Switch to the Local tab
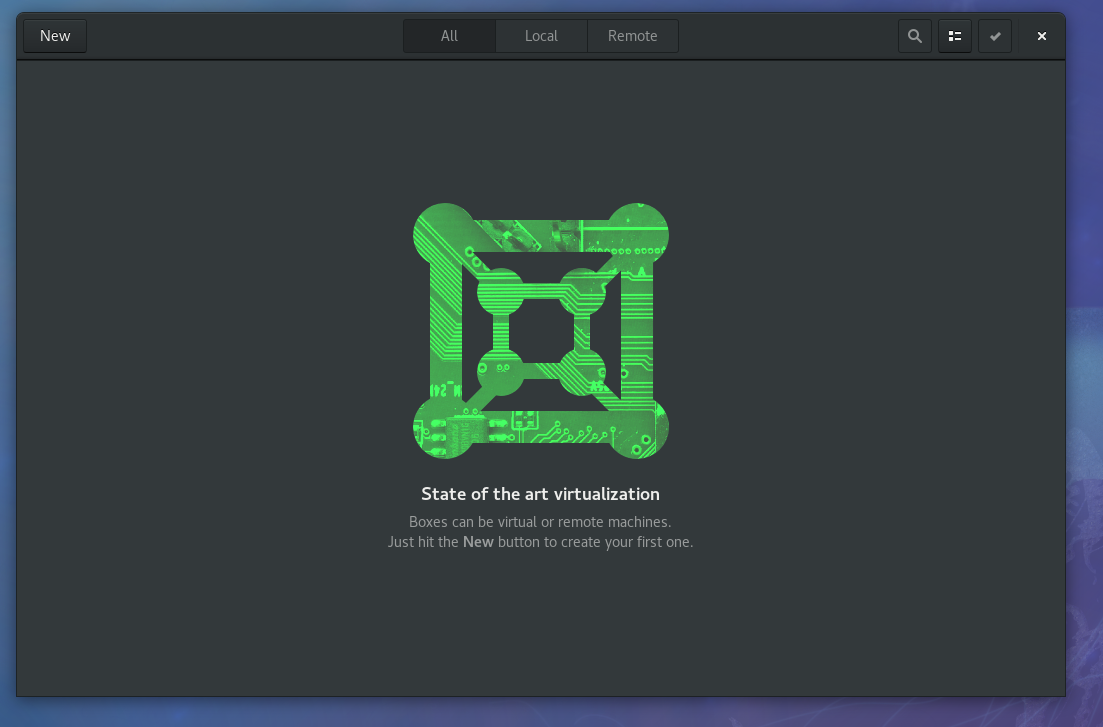This screenshot has width=1103, height=727. 541,36
